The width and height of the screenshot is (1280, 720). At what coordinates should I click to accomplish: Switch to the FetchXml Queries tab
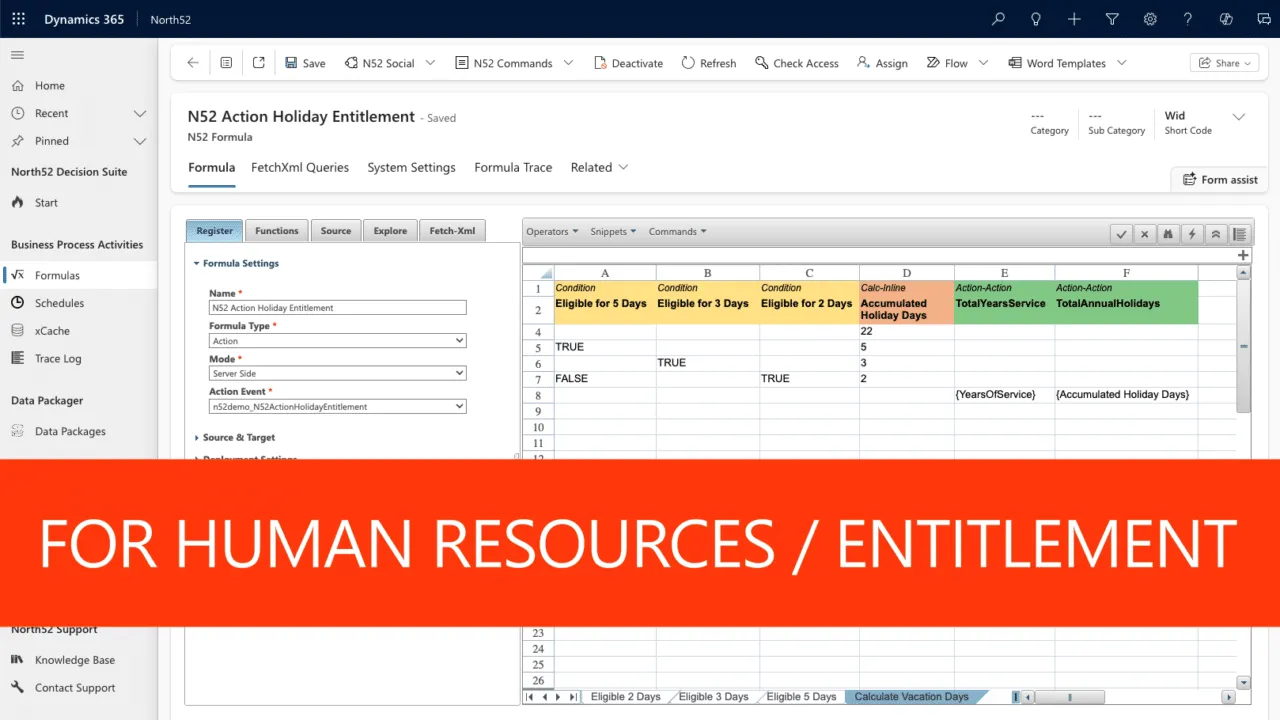tap(300, 167)
